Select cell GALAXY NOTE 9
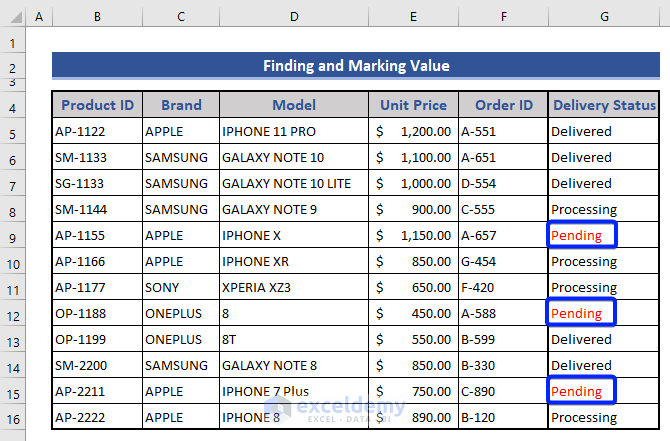The image size is (670, 441). tap(294, 209)
